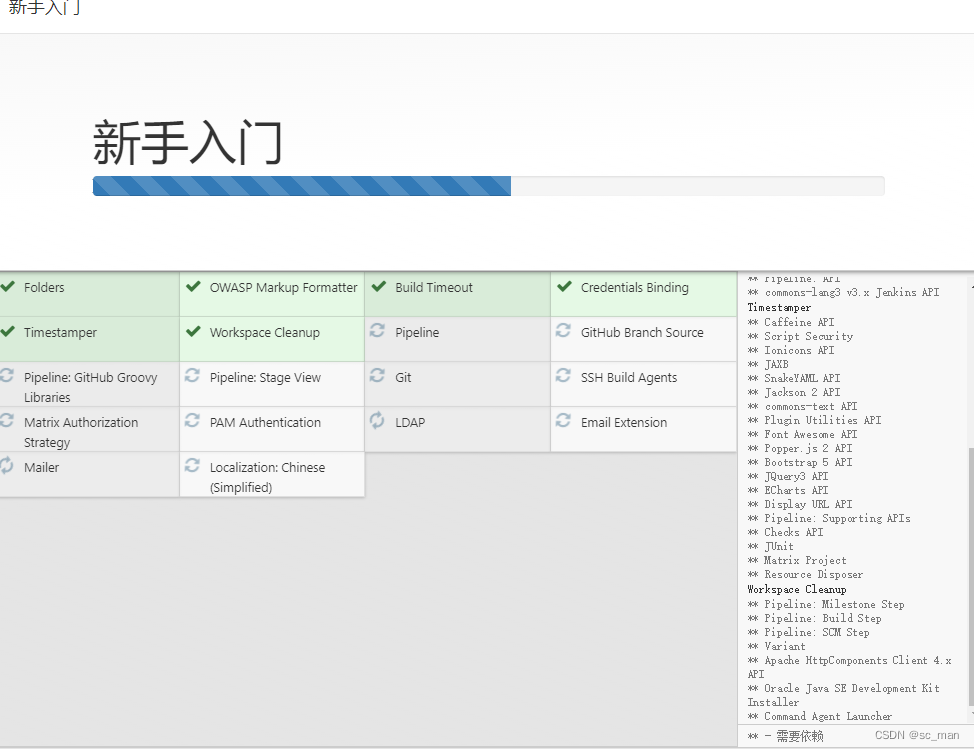Click the spinning icon beside Mailer

tap(6, 465)
